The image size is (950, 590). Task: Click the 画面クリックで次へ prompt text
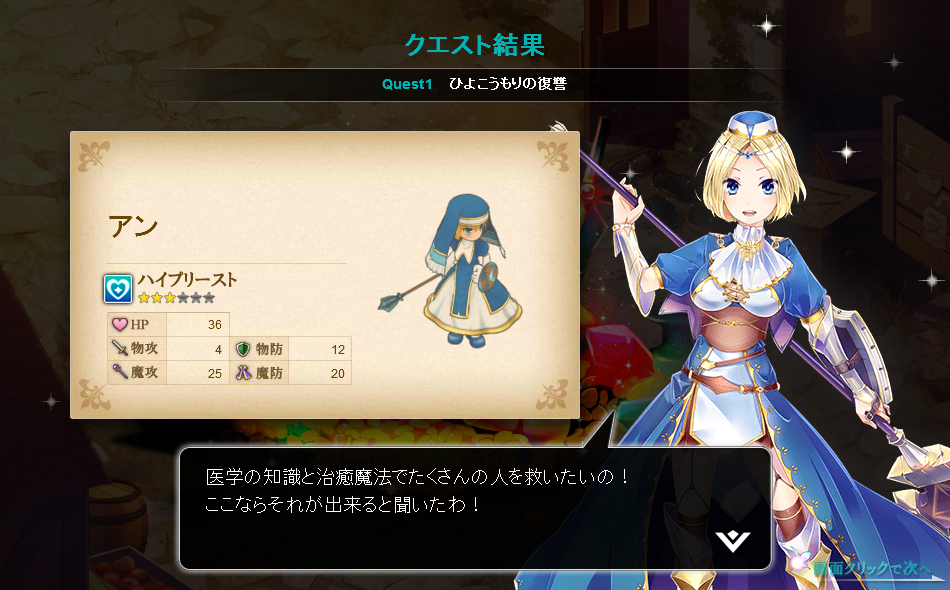871,568
